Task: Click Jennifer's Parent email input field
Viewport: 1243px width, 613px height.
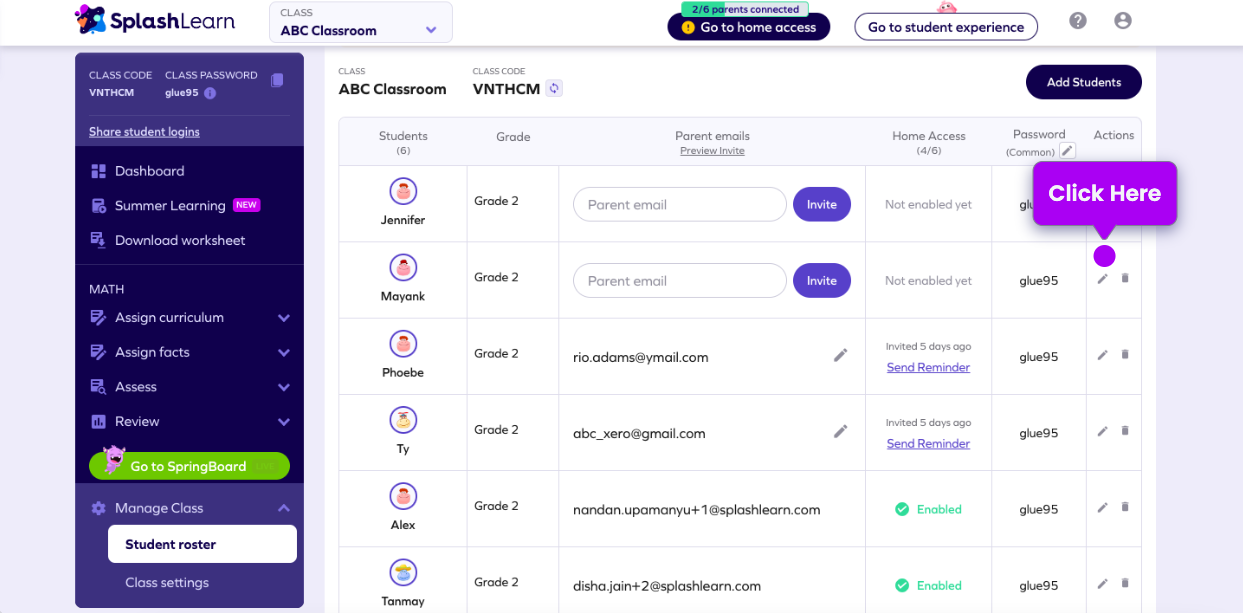Action: coord(679,204)
